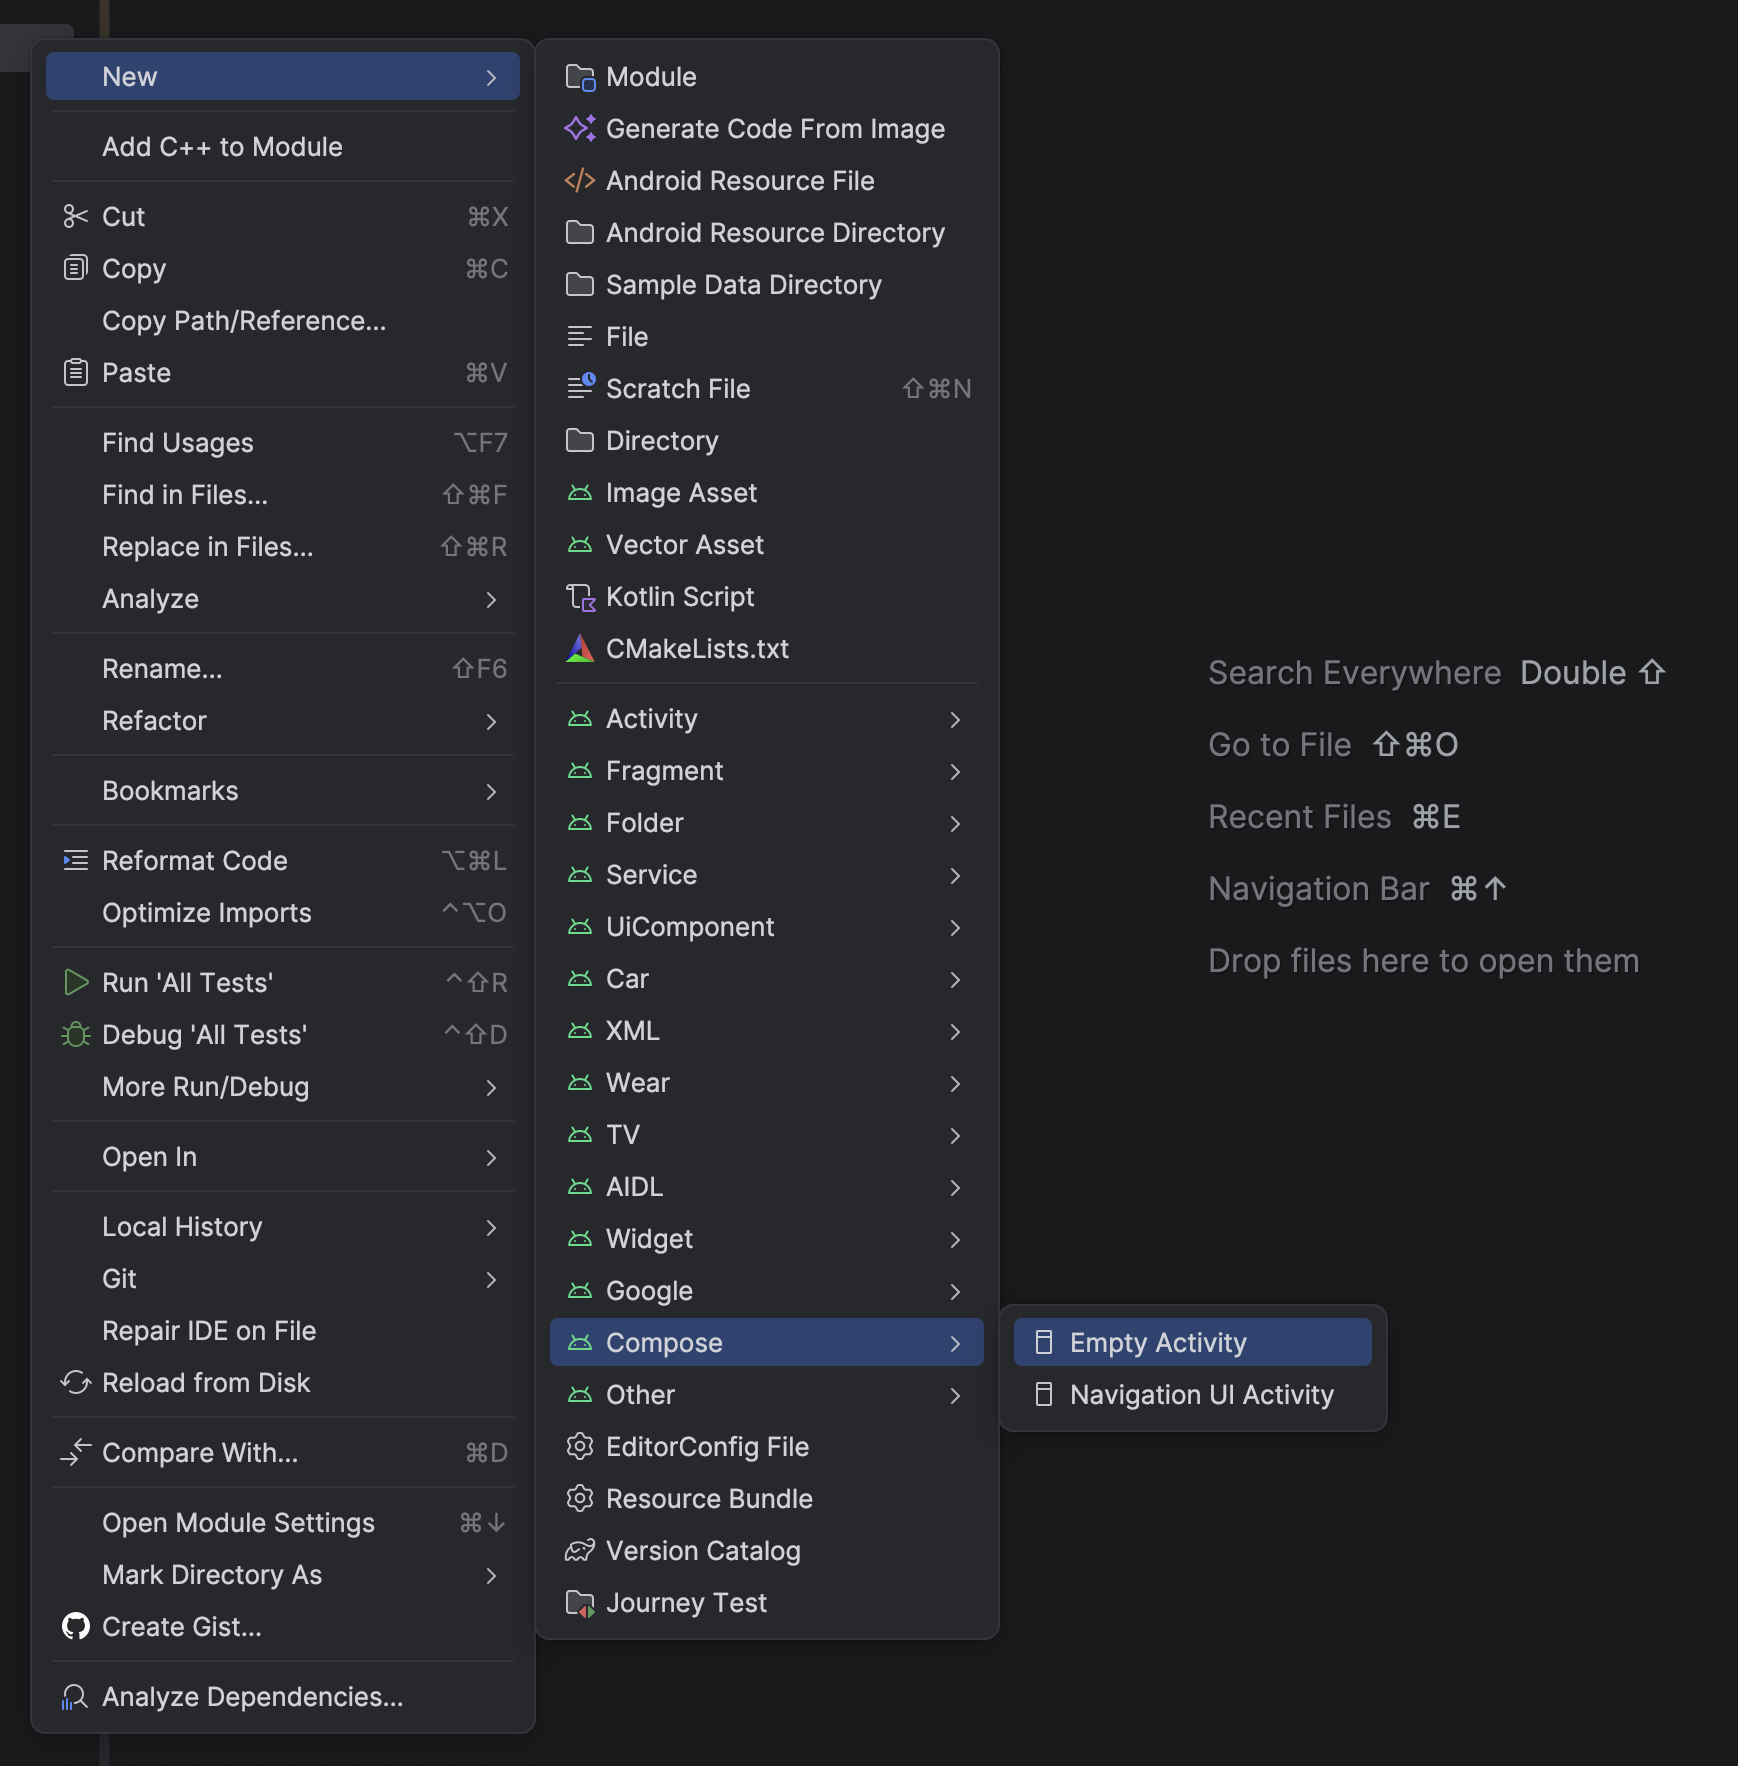
Task: Click the Version Catalog icon
Action: [x=580, y=1551]
